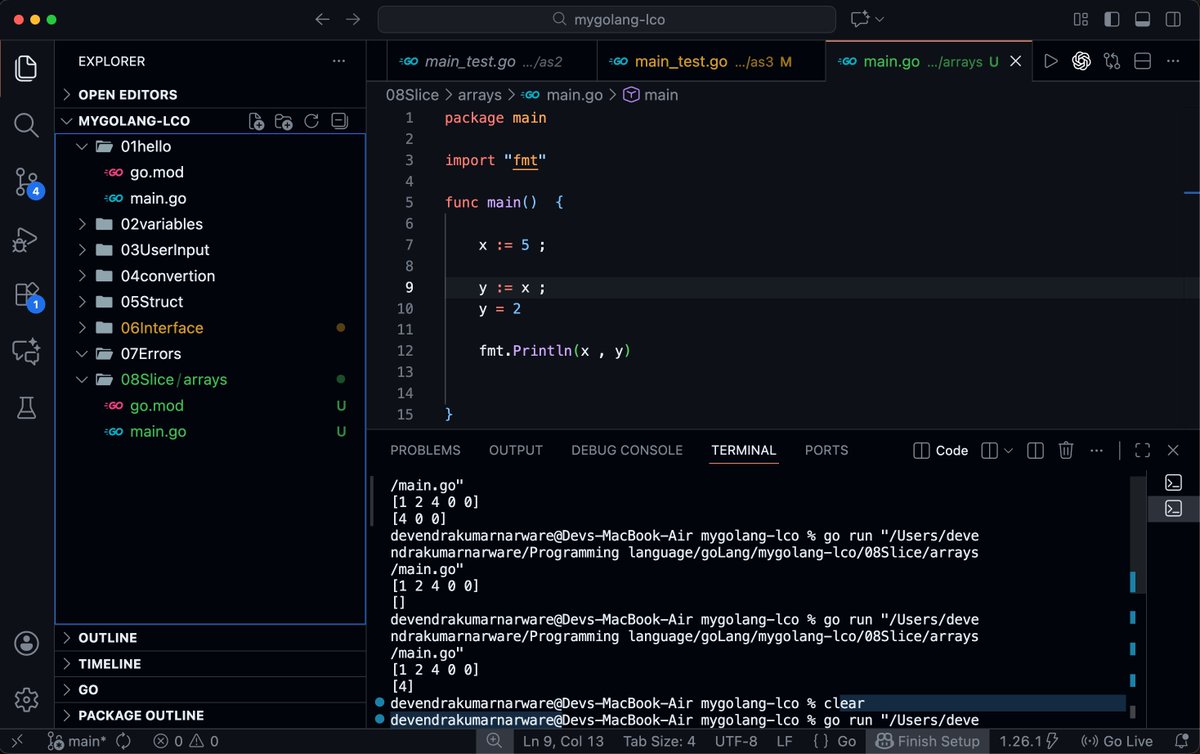Image resolution: width=1200 pixels, height=754 pixels.
Task: Click Finish Setup in status bar
Action: (928, 741)
